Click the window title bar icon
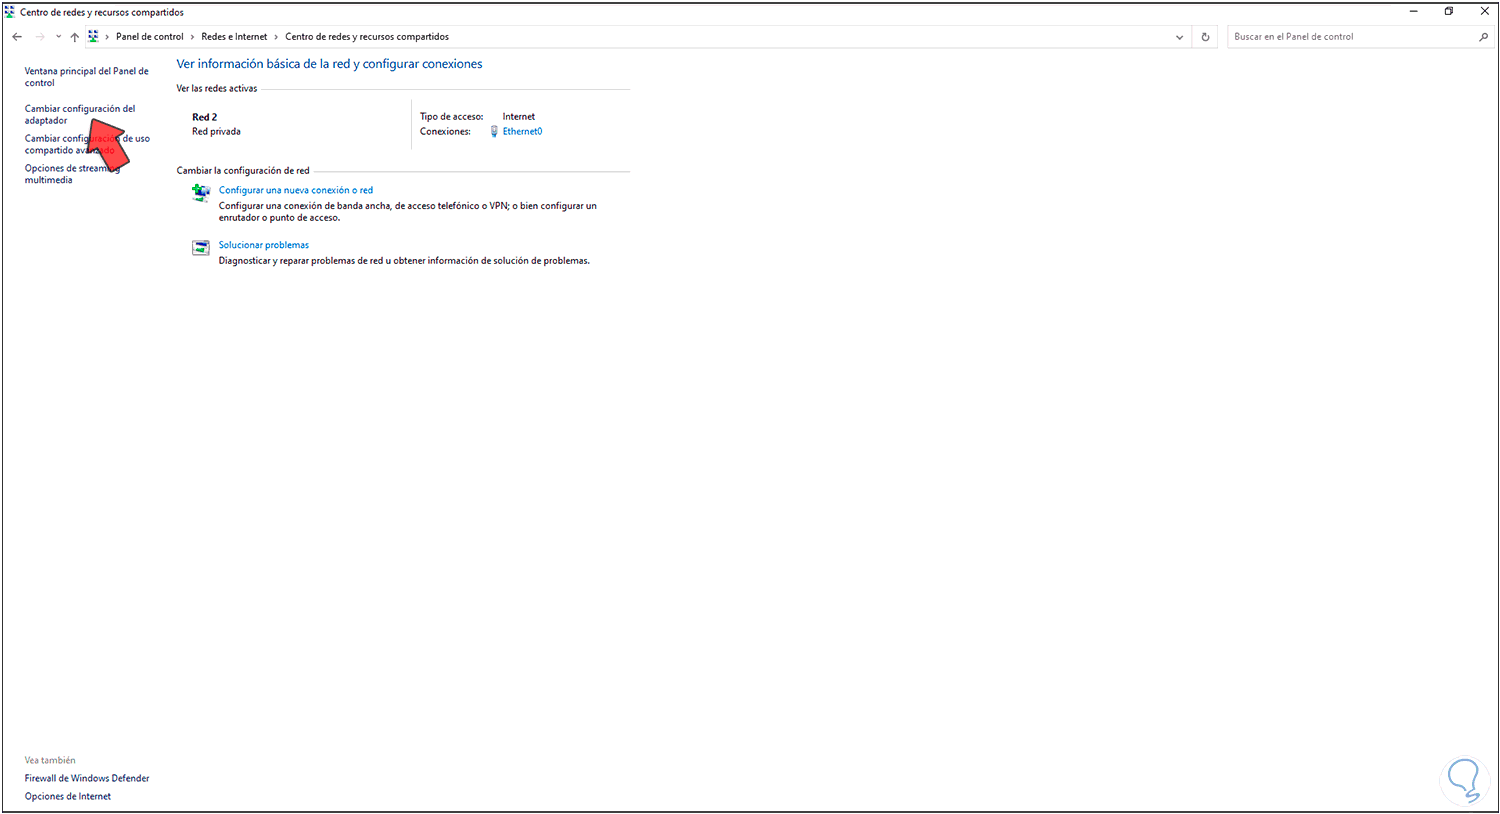The image size is (1500, 814). [10, 12]
